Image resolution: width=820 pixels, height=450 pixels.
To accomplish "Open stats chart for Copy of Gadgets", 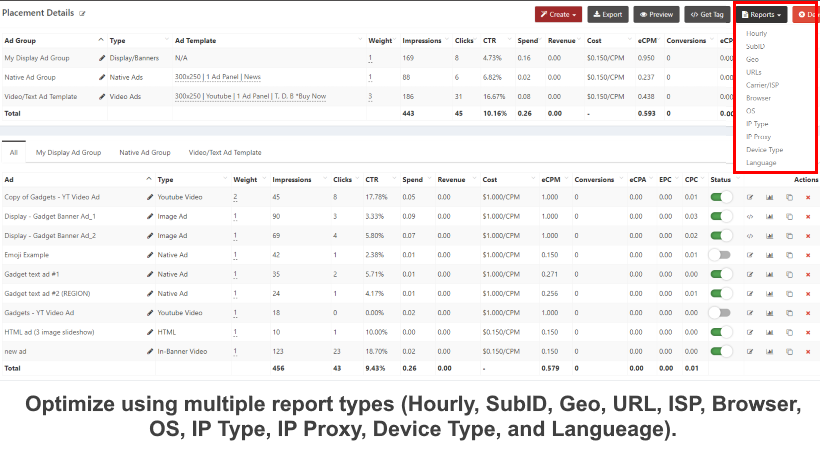I will 769,197.
